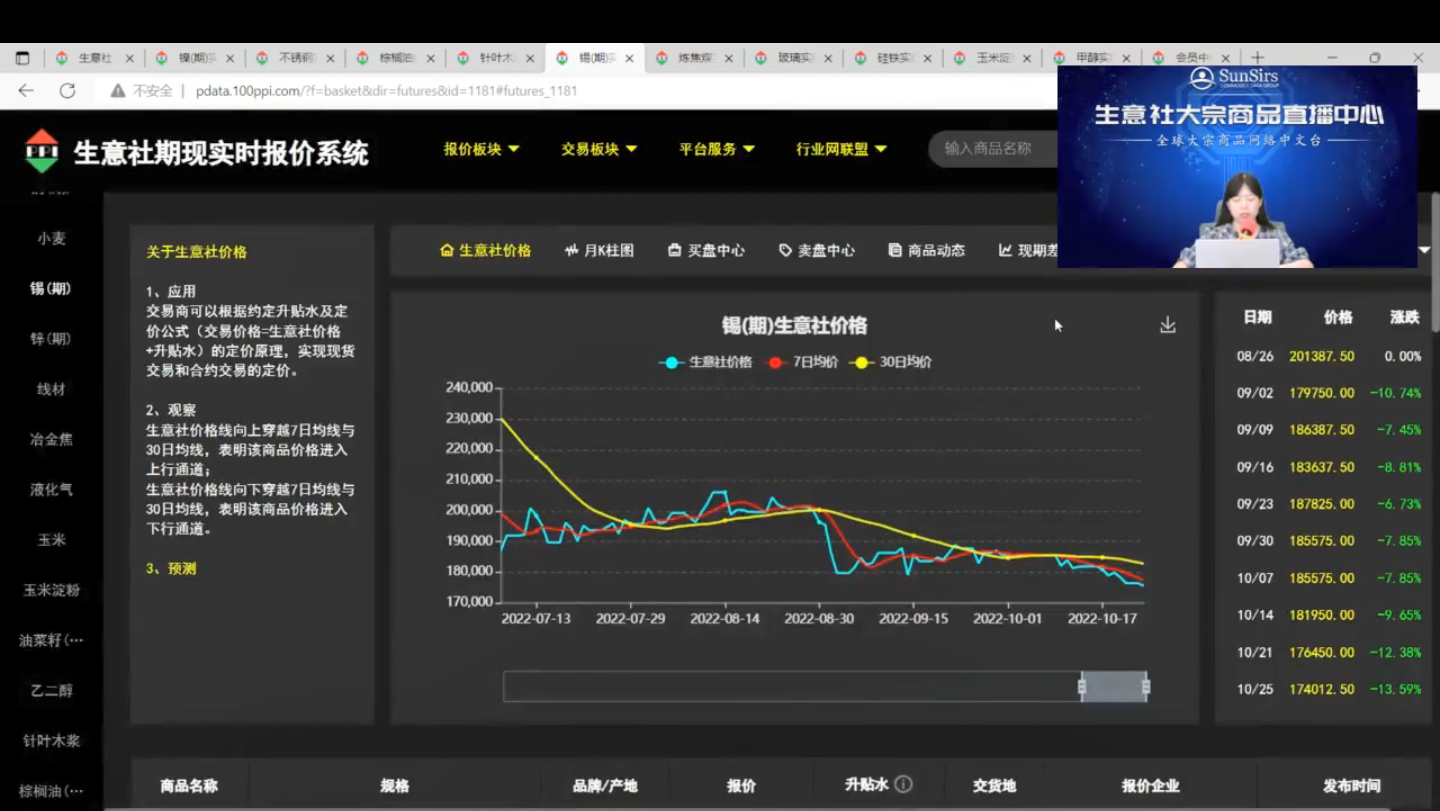The image size is (1440, 811).
Task: Click the 输入商品名称 search box
Action: 992,148
